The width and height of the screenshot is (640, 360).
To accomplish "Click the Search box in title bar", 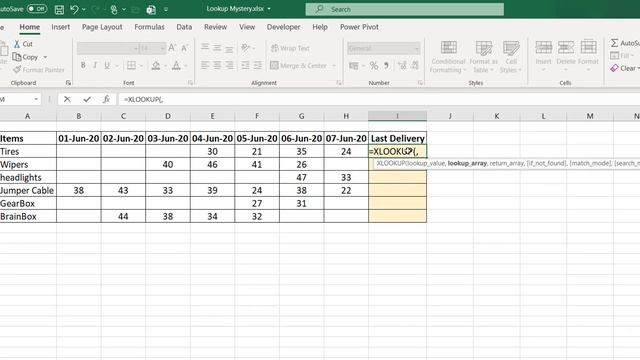I will click(404, 9).
